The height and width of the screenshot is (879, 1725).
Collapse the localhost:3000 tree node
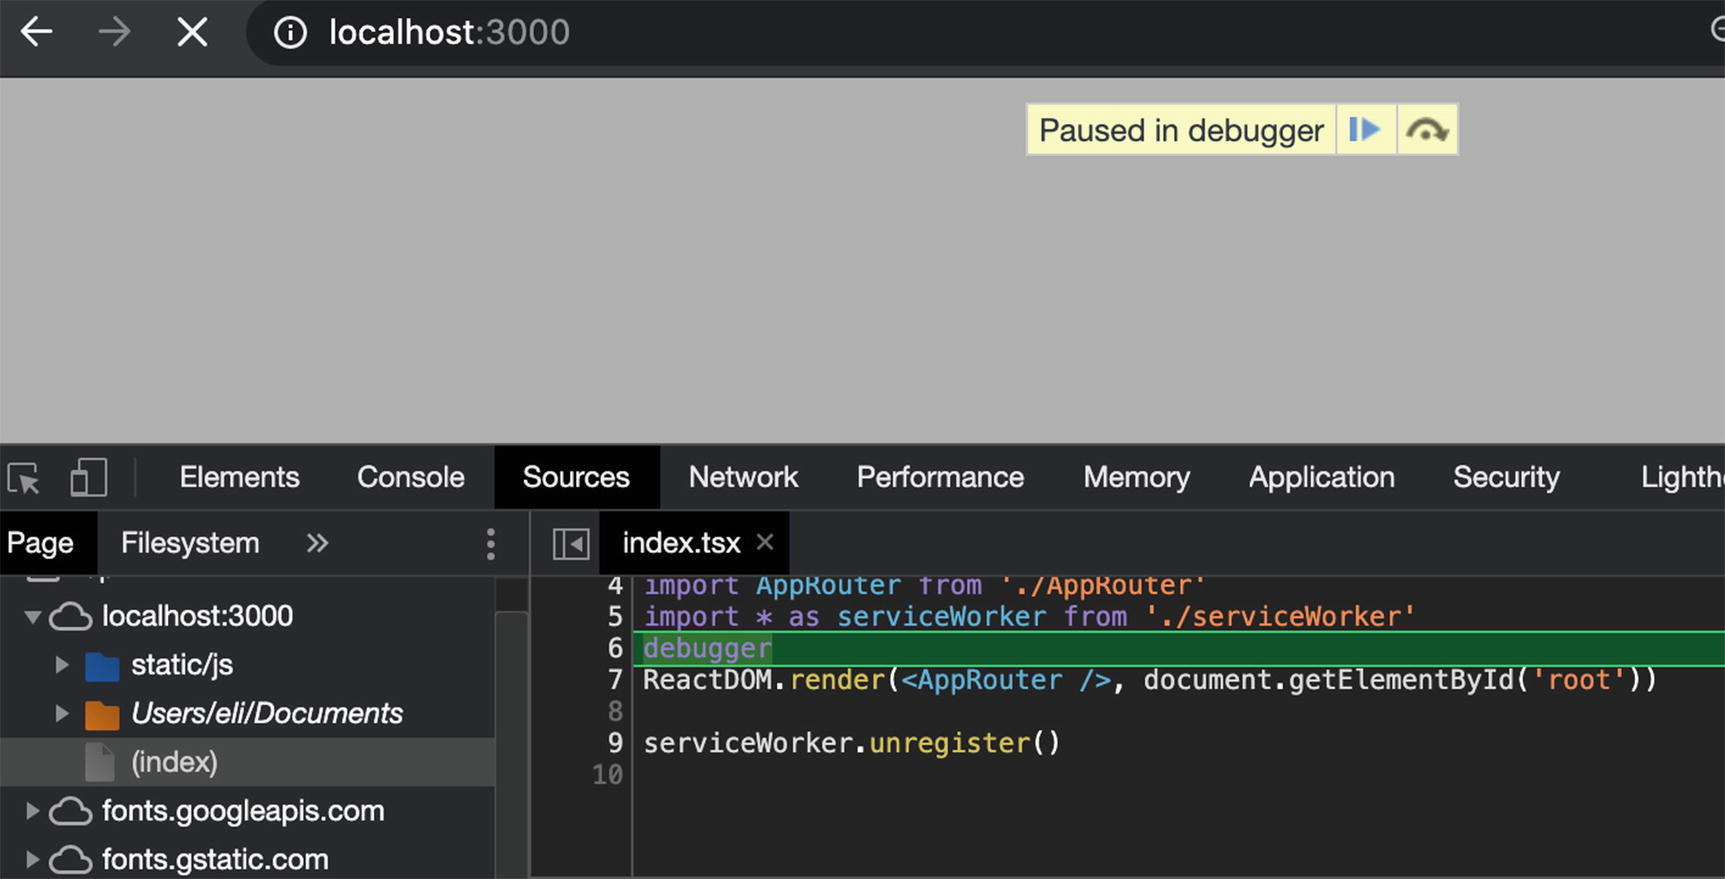(33, 616)
